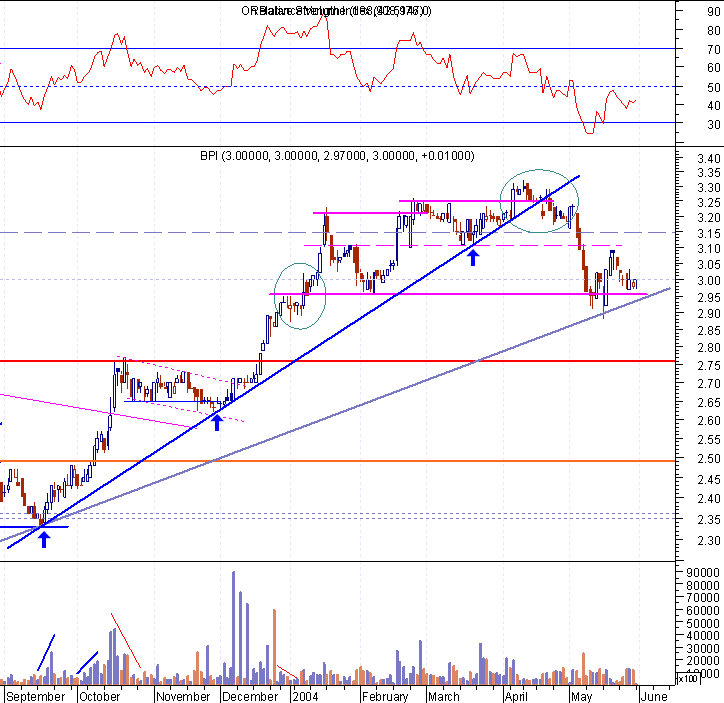Click the November month label
This screenshot has width=724, height=703.
[183, 696]
